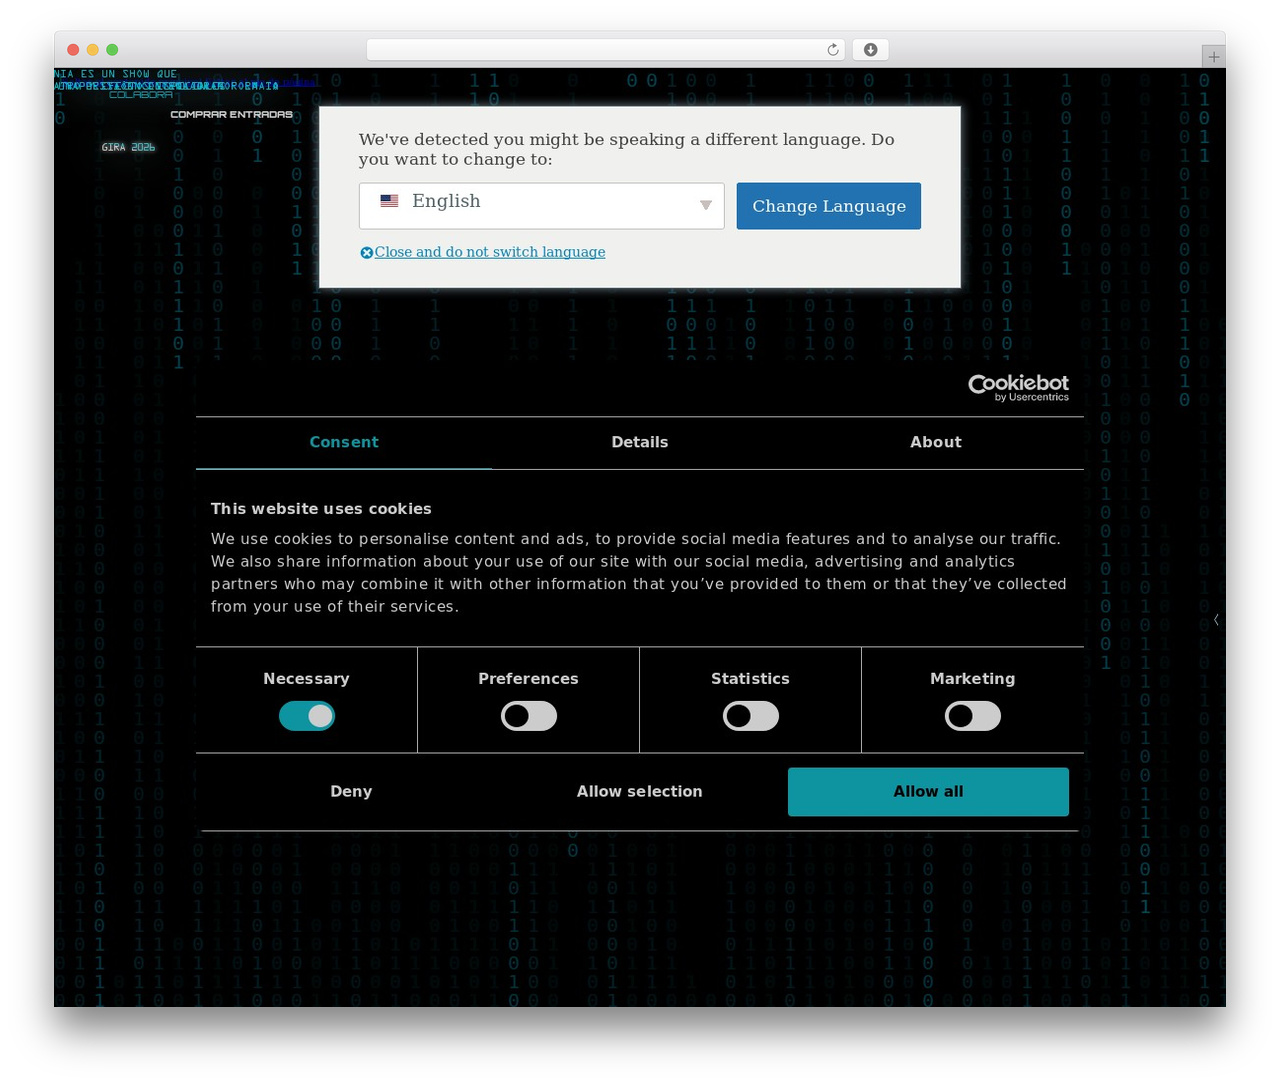The width and height of the screenshot is (1280, 1084).
Task: Click Allow selection button
Action: pos(640,792)
